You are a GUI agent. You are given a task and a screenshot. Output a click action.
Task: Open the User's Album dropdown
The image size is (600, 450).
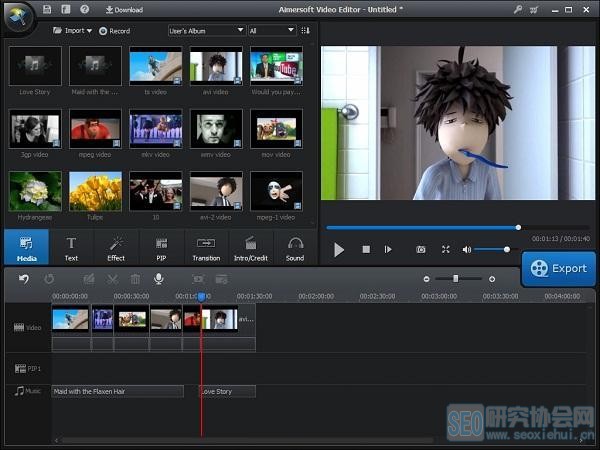(x=206, y=31)
